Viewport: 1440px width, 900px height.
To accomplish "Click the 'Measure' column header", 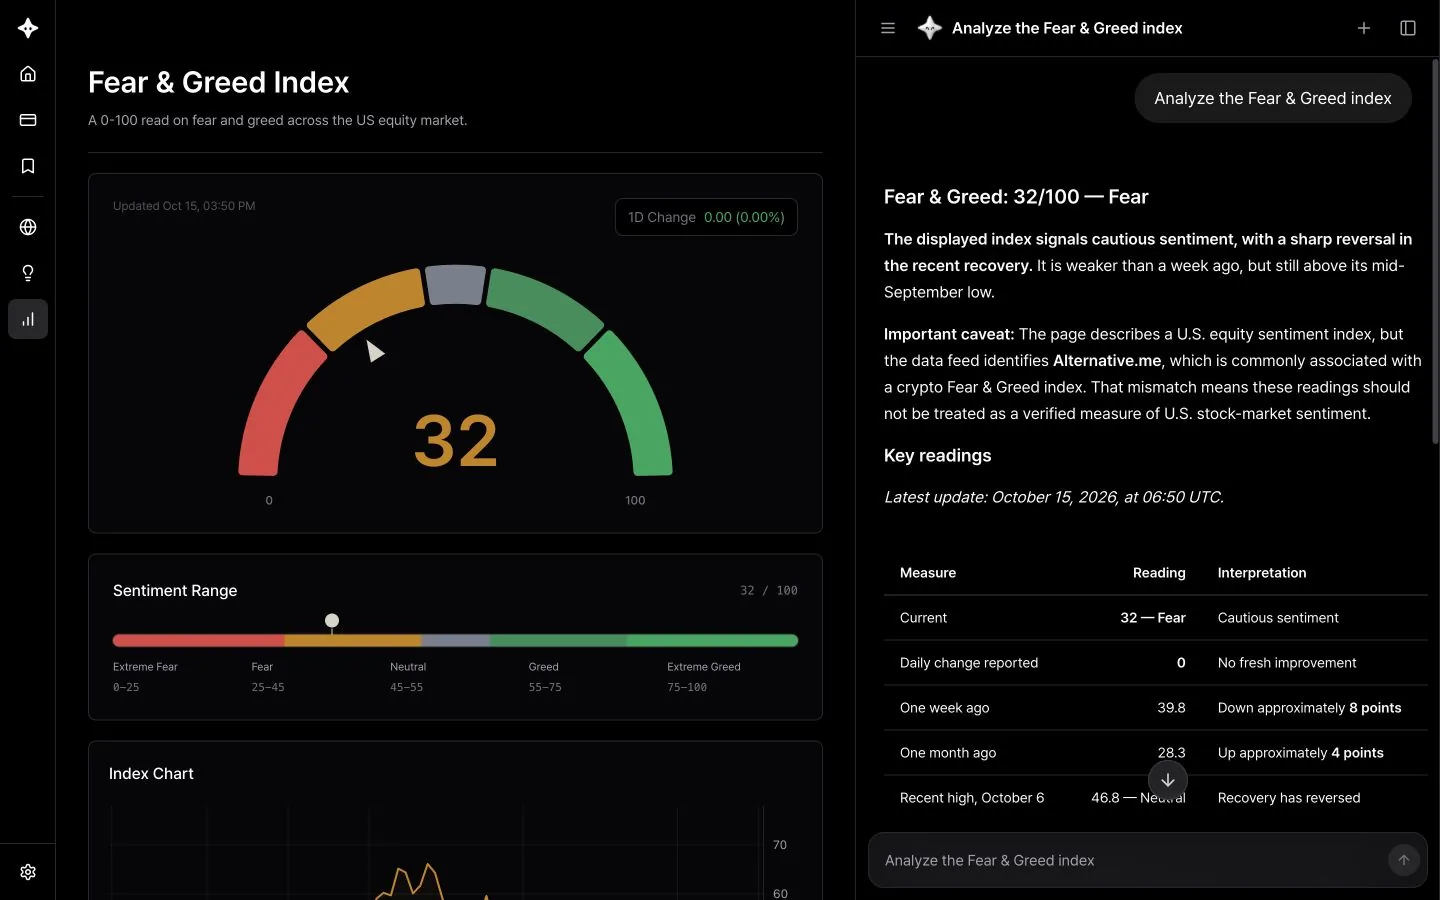I will pyautogui.click(x=928, y=573).
